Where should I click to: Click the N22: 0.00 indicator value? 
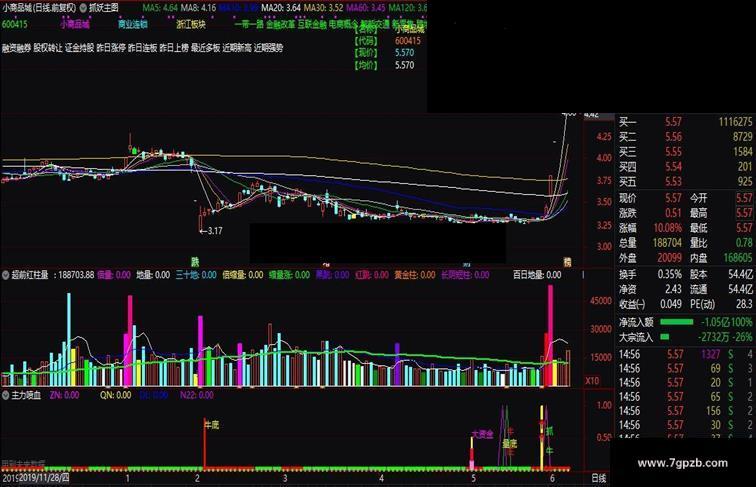pos(197,395)
